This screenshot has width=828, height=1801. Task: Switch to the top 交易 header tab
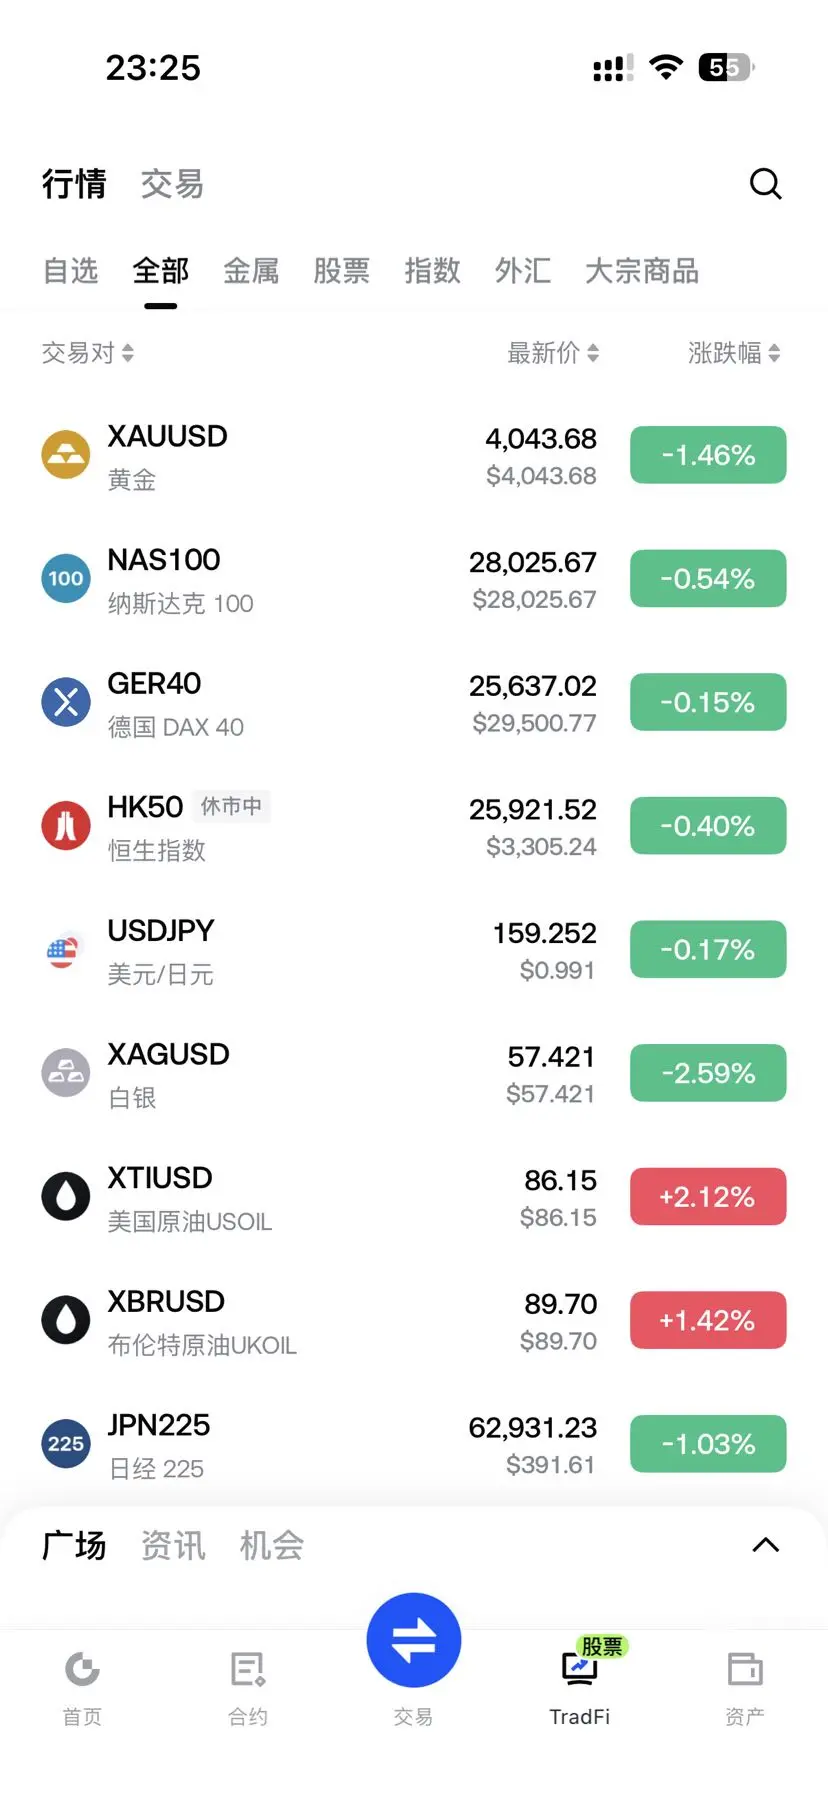[172, 184]
